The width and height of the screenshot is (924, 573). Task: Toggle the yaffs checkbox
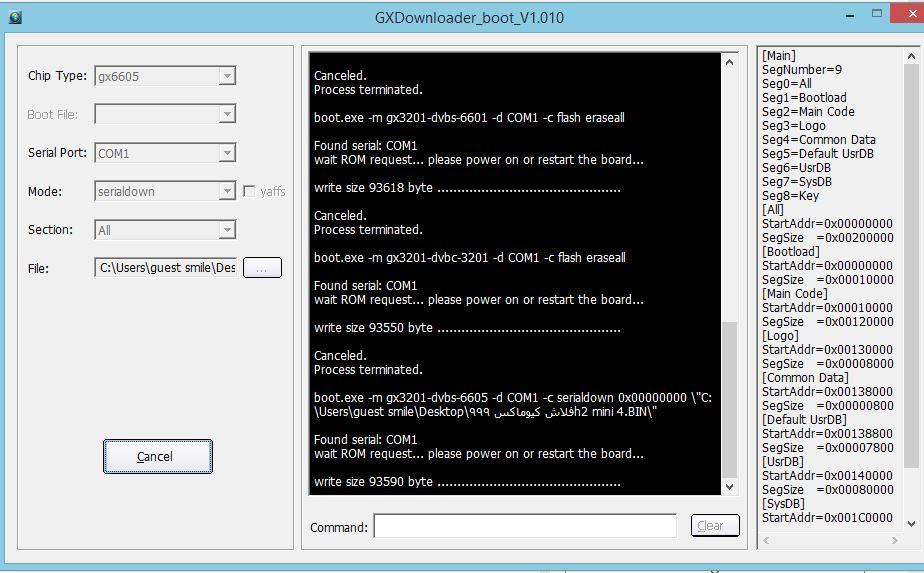coord(249,192)
